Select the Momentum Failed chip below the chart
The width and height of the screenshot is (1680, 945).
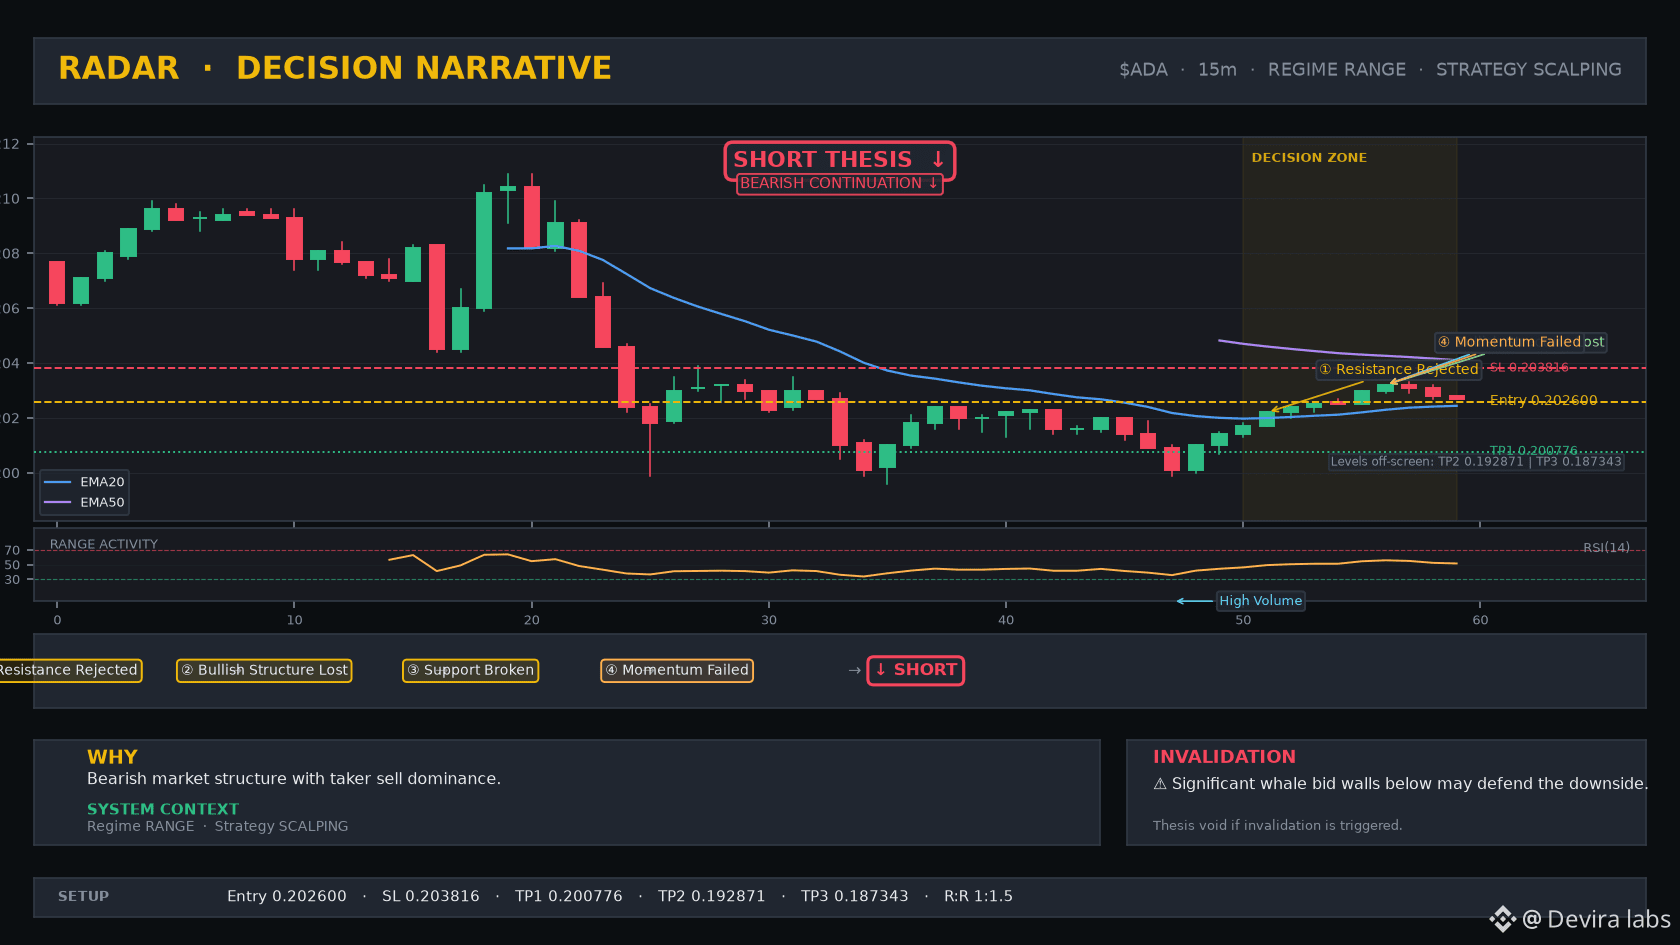pyautogui.click(x=677, y=670)
